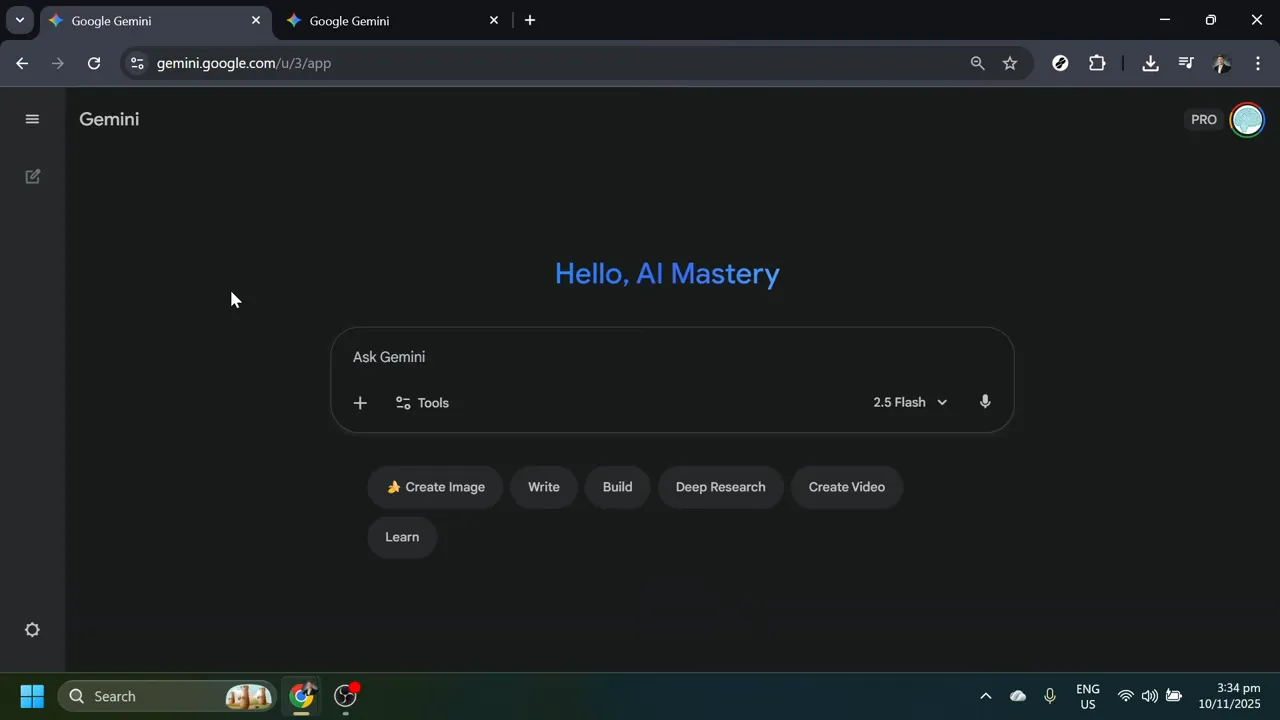Open the Wi-Fi network tray icon
1280x720 pixels.
pyautogui.click(x=1126, y=696)
